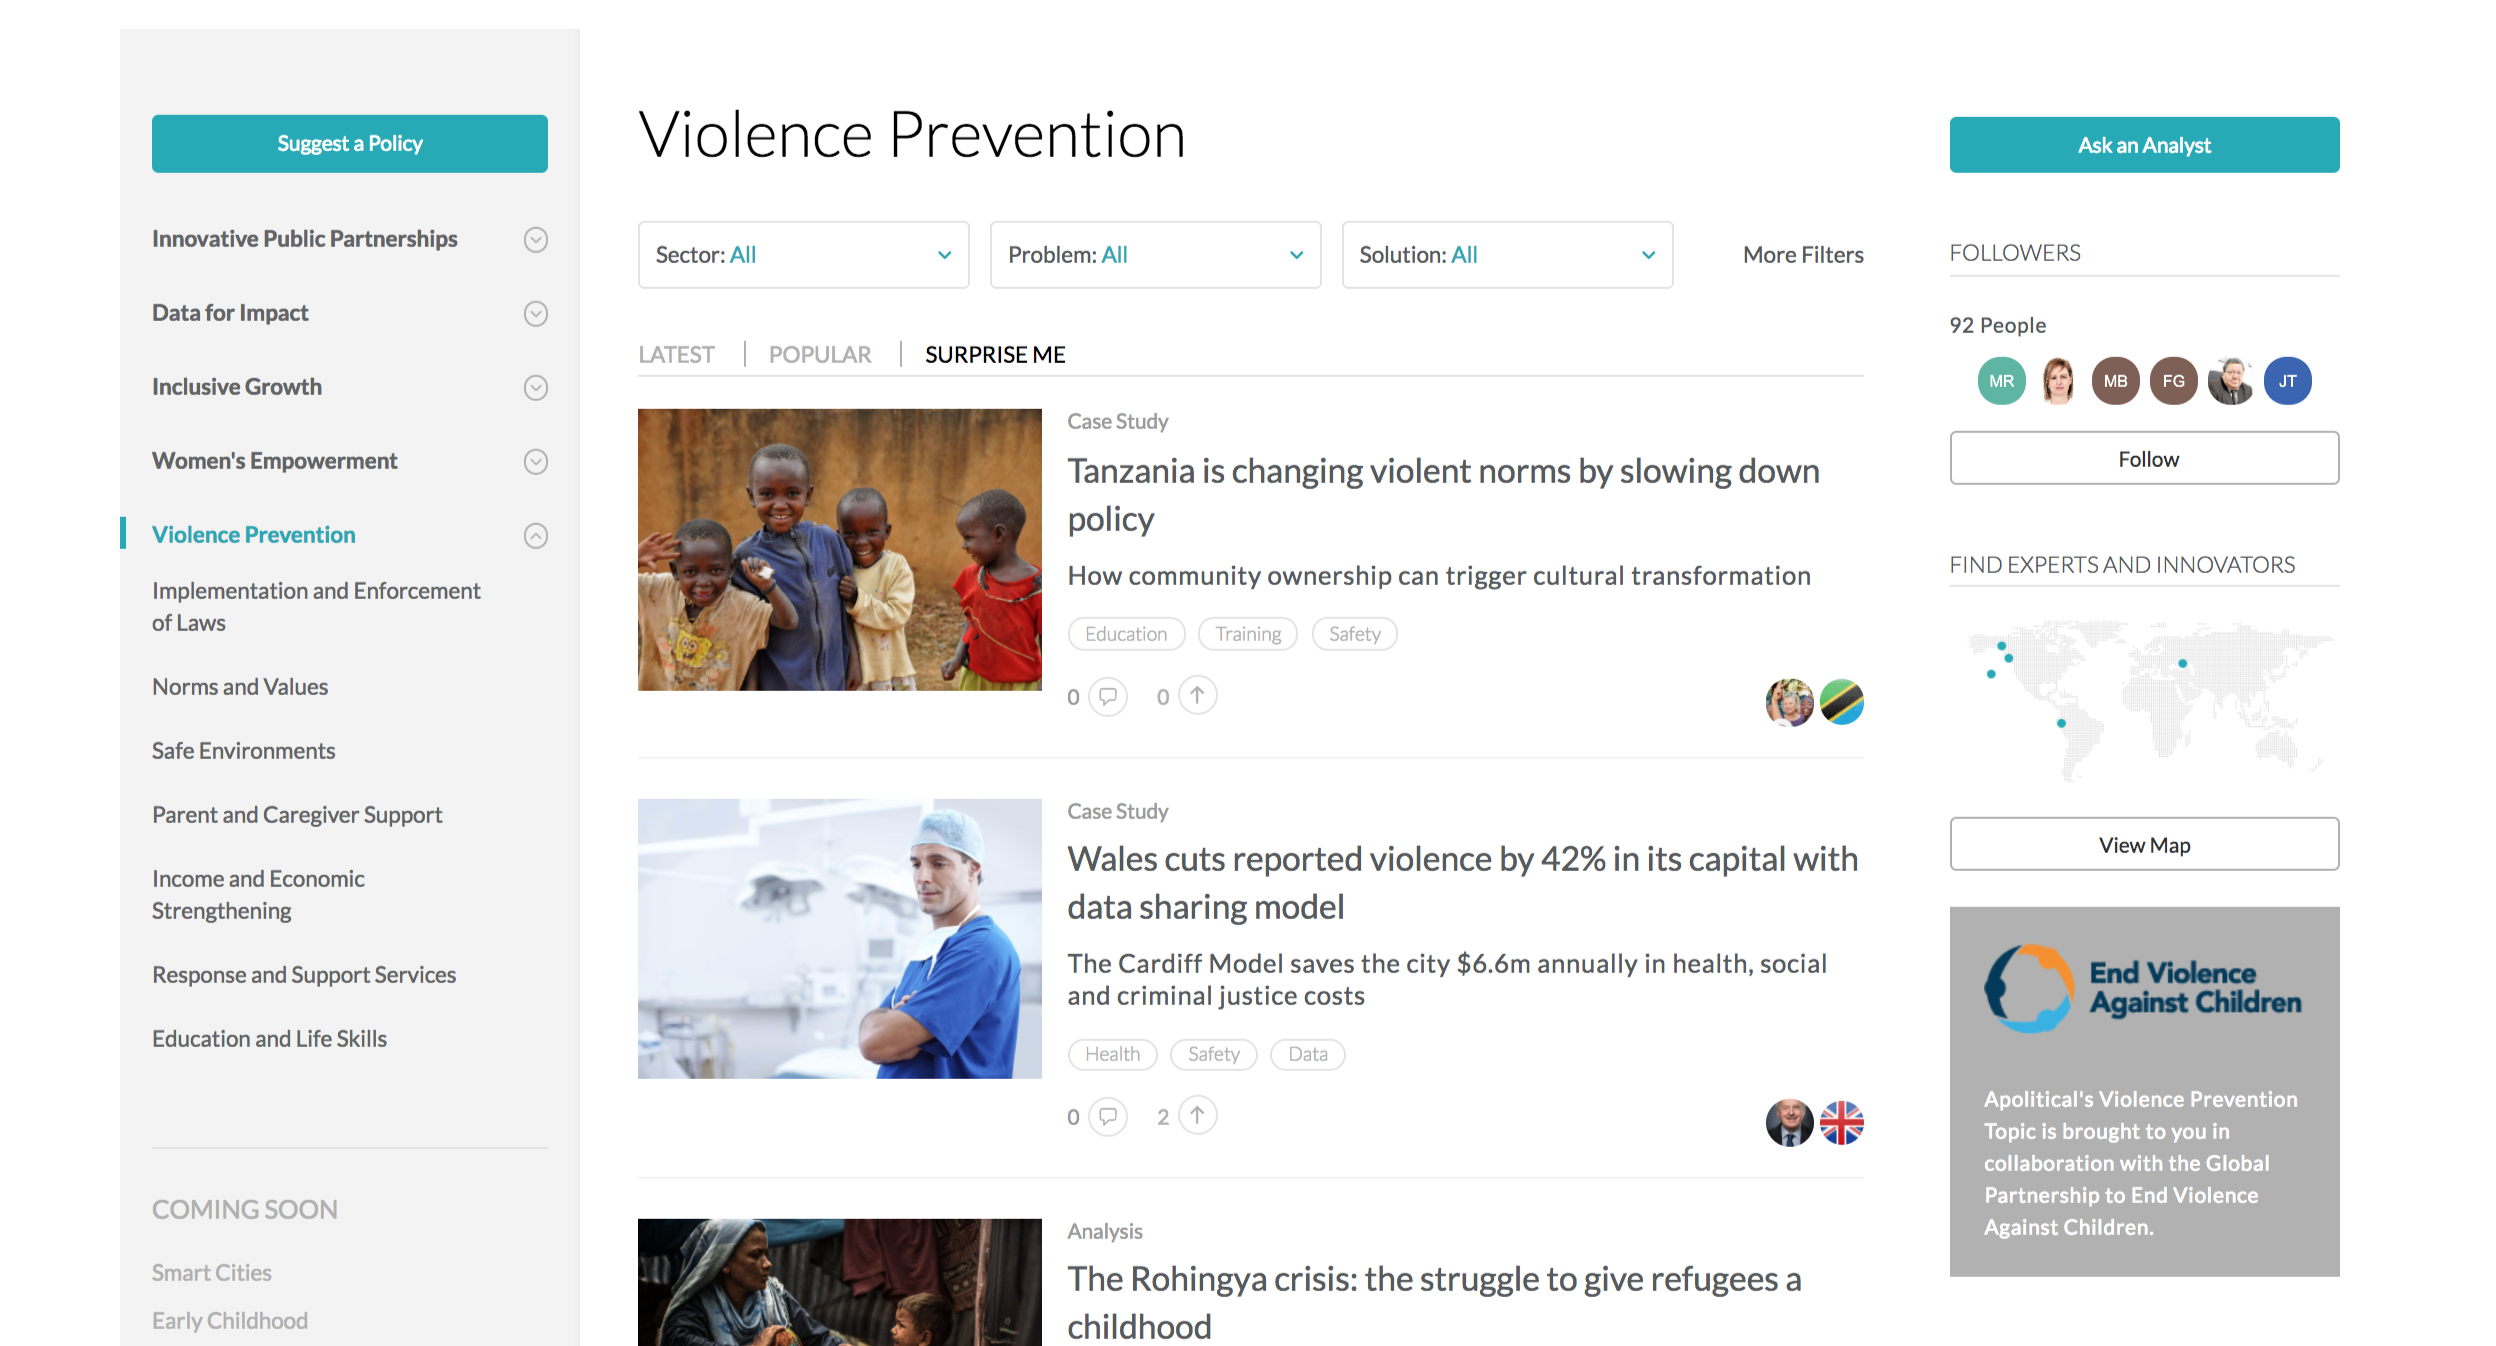Select the Norms and Values subtopic
This screenshot has height=1346, width=2496.
coord(240,687)
